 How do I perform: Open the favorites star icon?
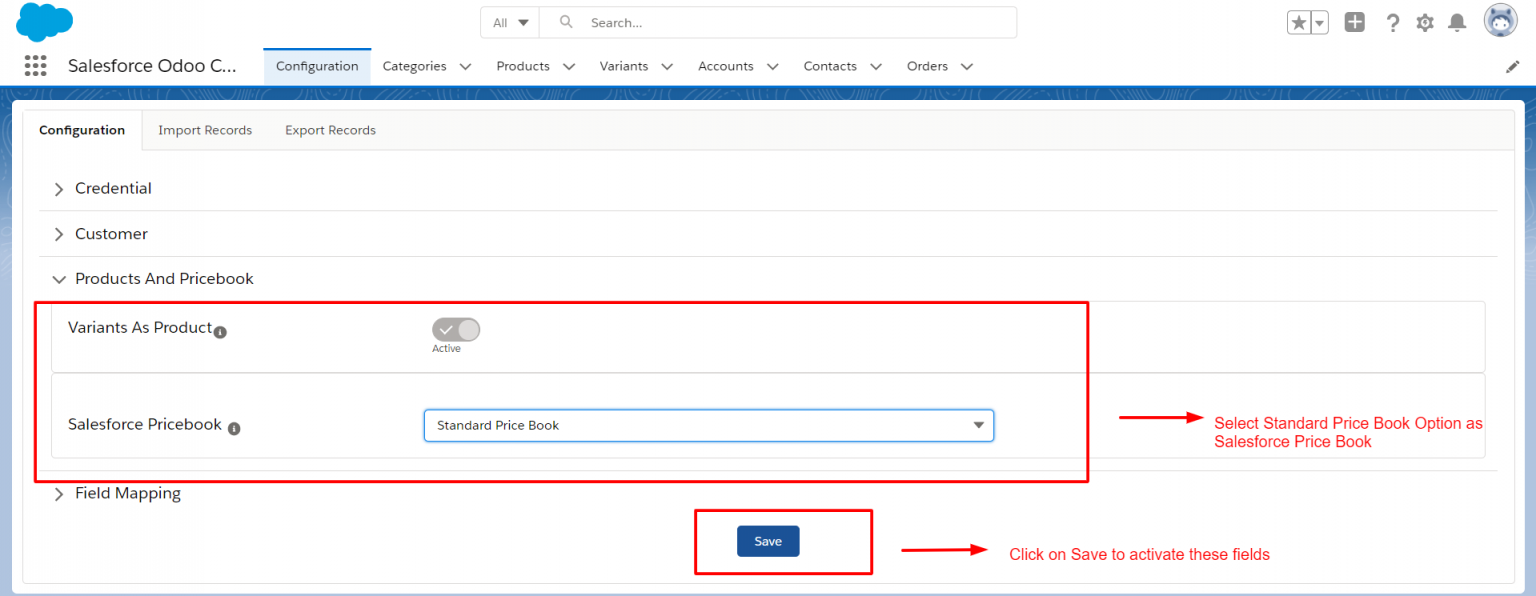(x=1301, y=20)
